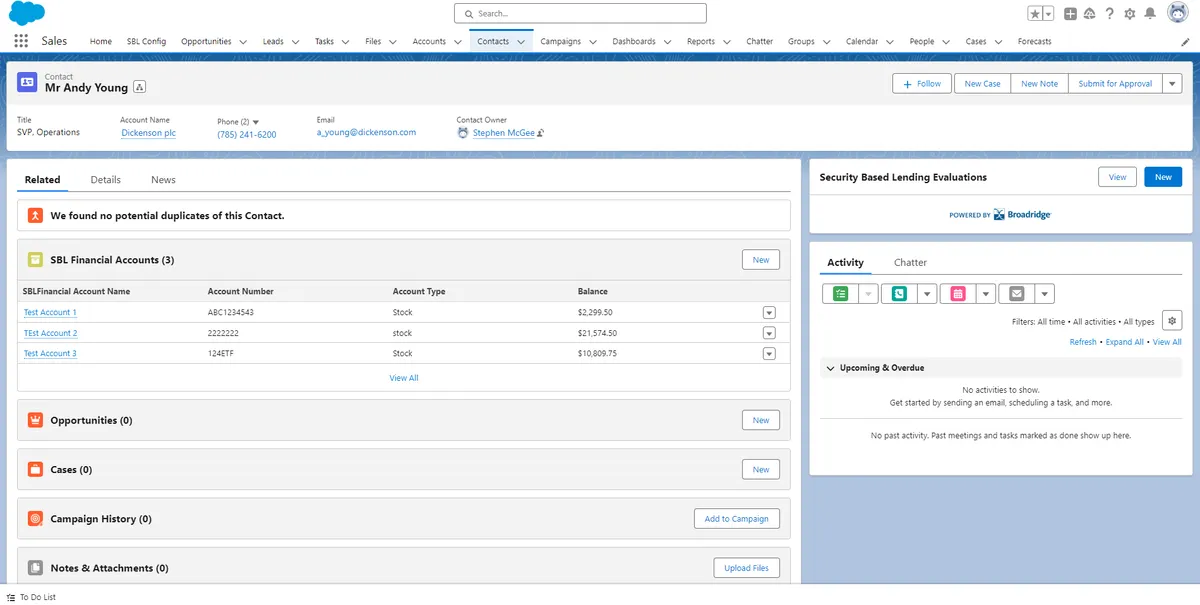The width and height of the screenshot is (1200, 605).
Task: Expand the Phone (2) dropdown arrow
Action: tap(256, 122)
